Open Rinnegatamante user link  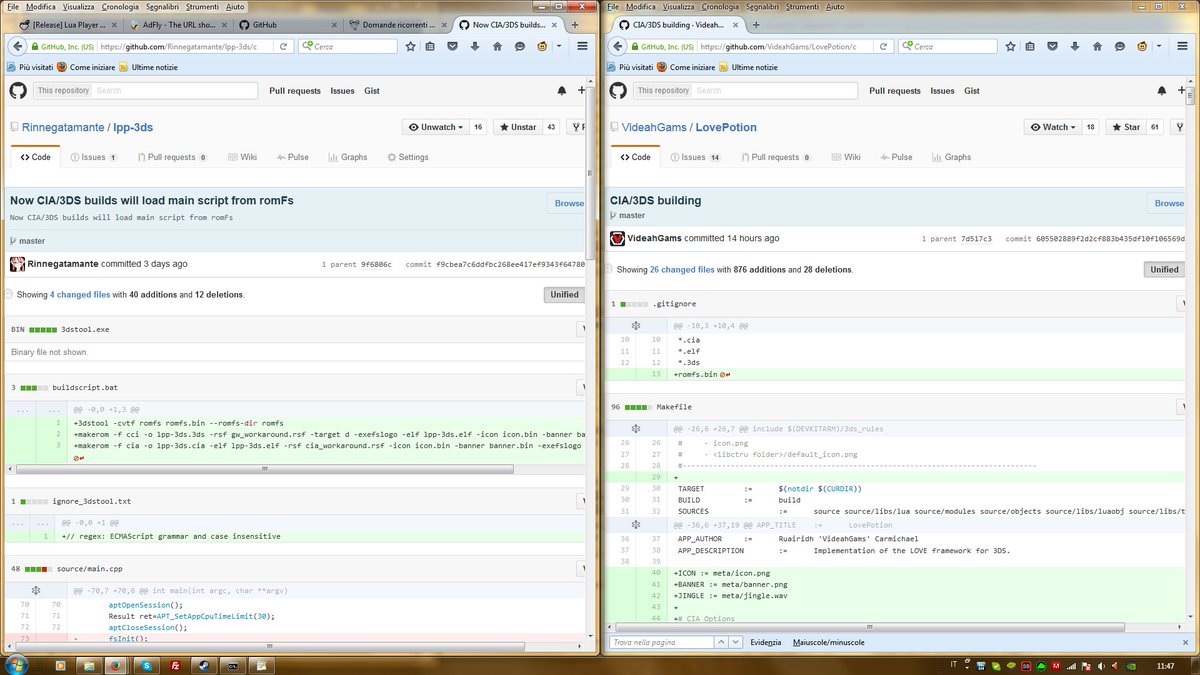click(64, 127)
